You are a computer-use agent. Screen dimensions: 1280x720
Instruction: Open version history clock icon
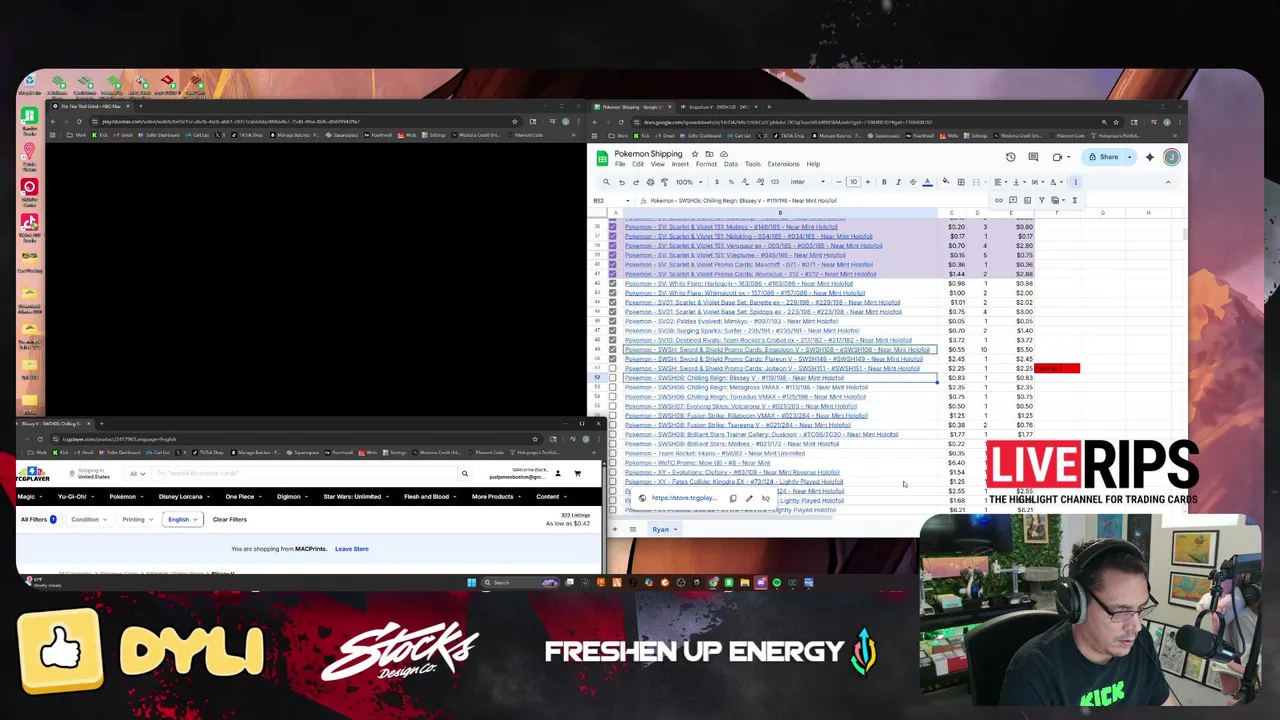(x=1010, y=157)
